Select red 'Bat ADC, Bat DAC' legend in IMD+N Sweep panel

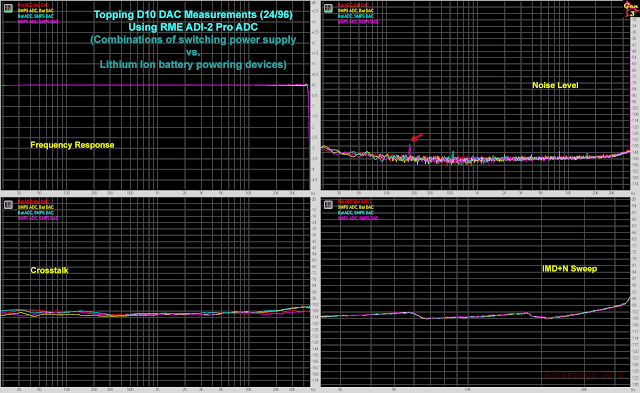pyautogui.click(x=353, y=202)
